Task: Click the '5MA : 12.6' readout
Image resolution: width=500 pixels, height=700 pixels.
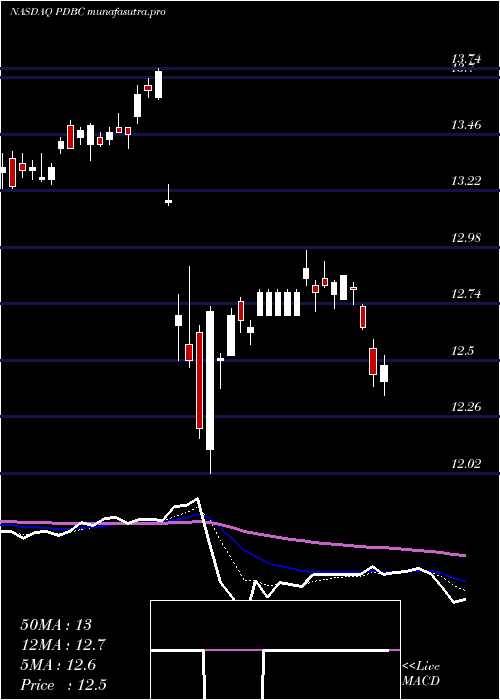Action: click(x=58, y=665)
